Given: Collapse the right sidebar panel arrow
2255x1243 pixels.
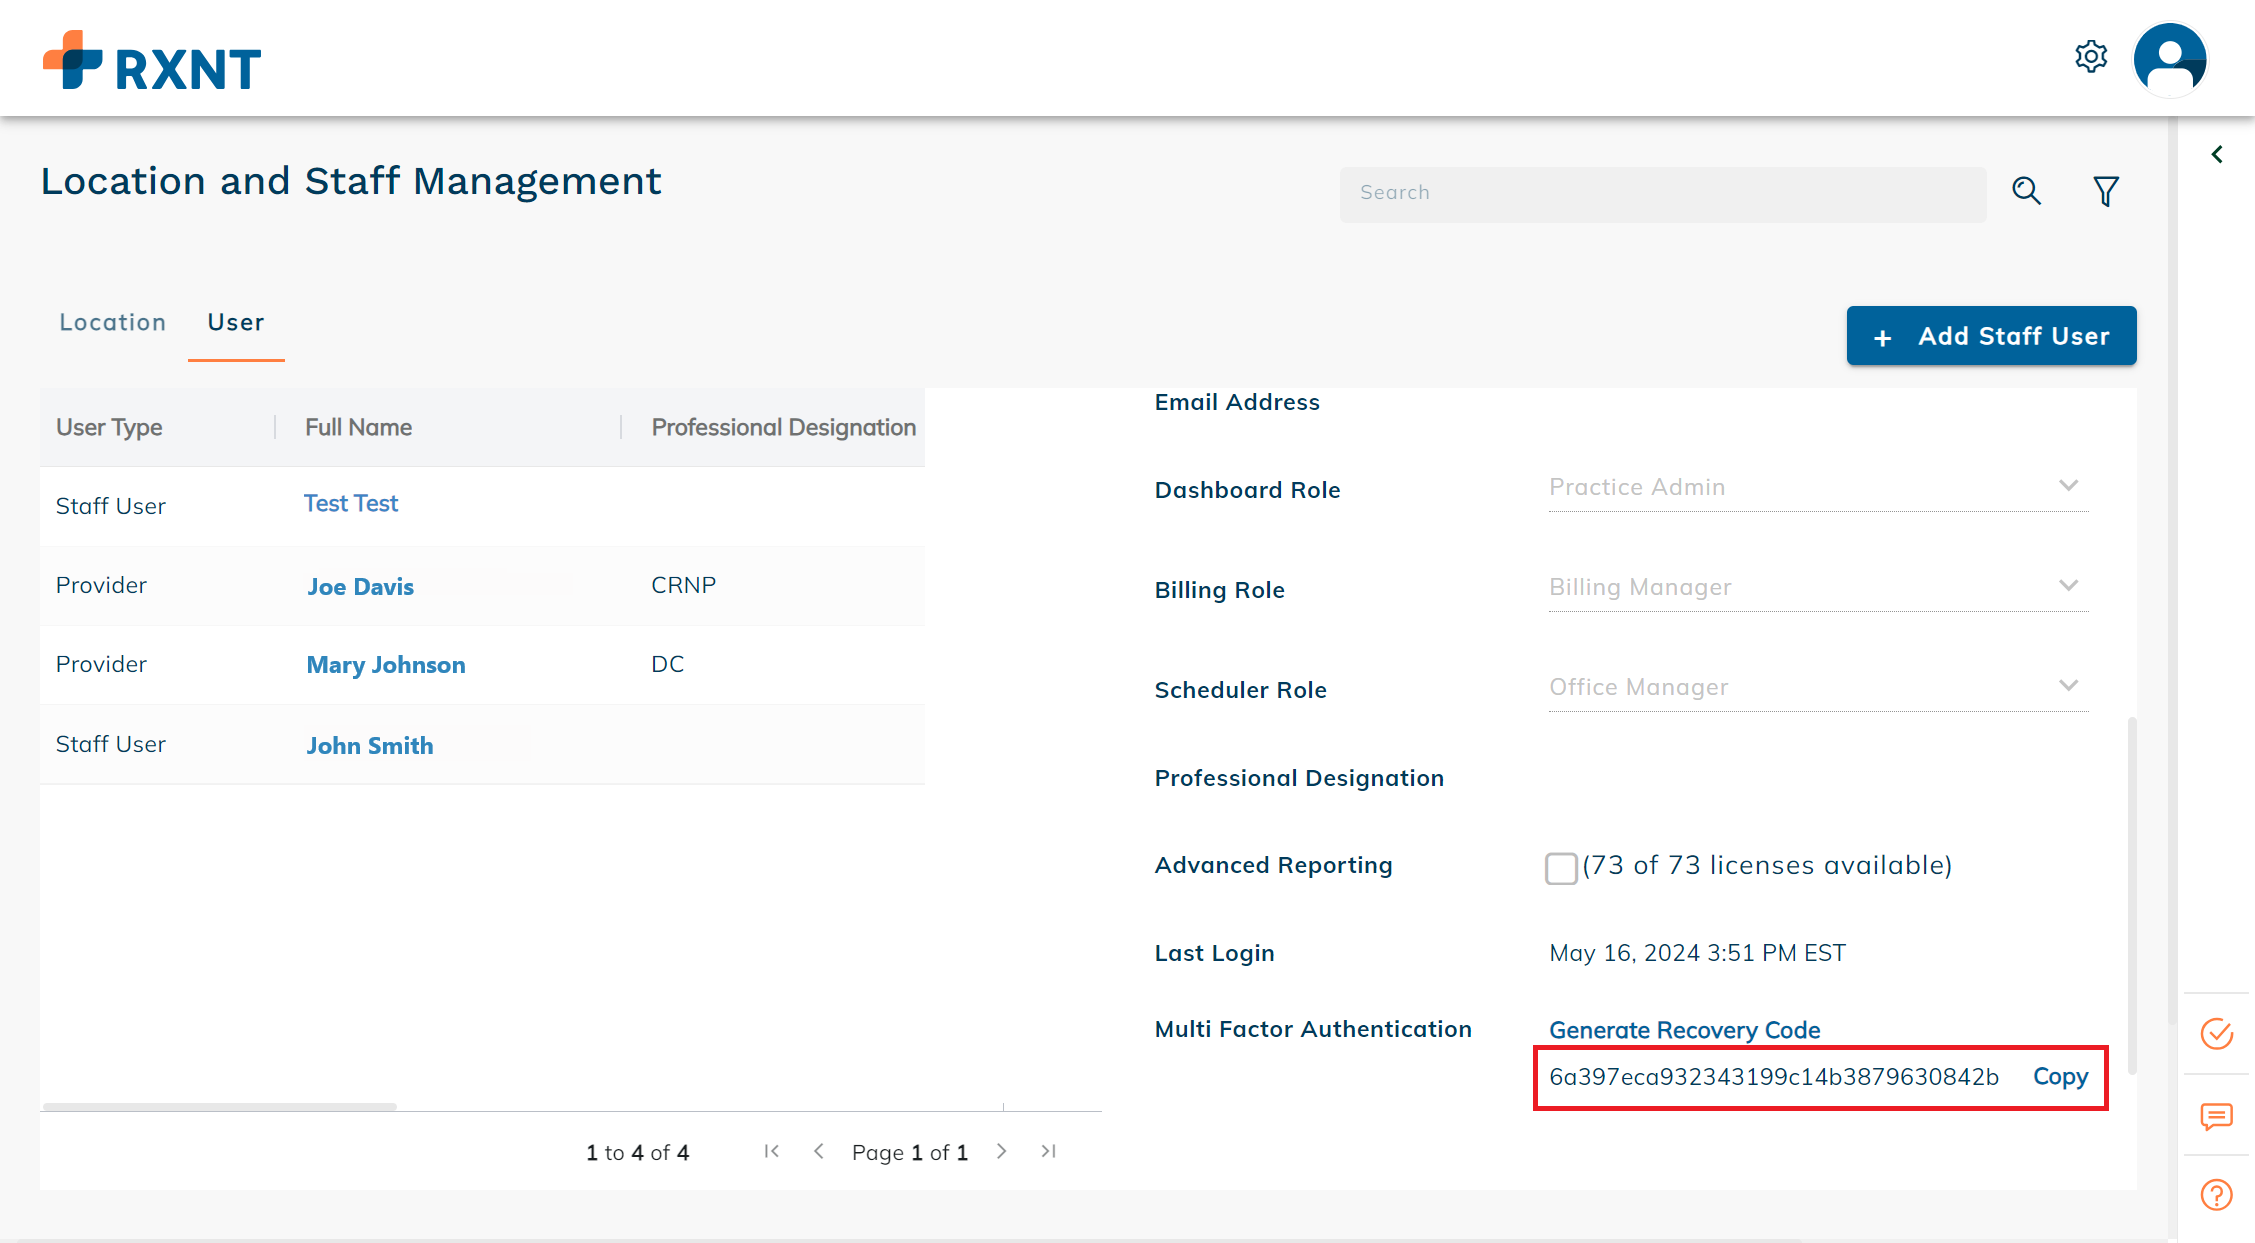Looking at the screenshot, I should (2217, 154).
